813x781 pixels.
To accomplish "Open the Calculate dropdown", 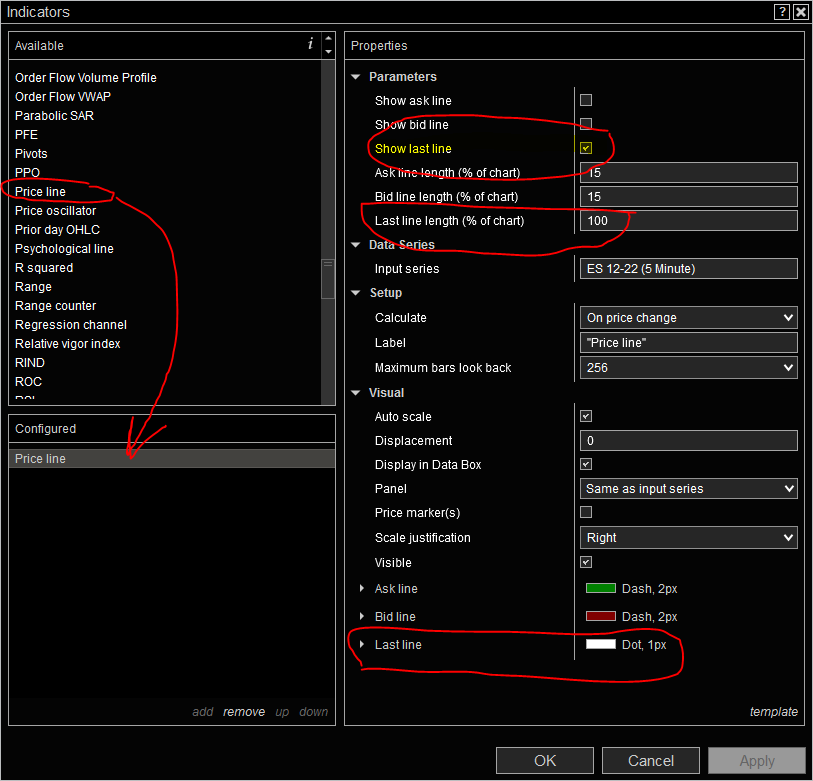I will 689,318.
